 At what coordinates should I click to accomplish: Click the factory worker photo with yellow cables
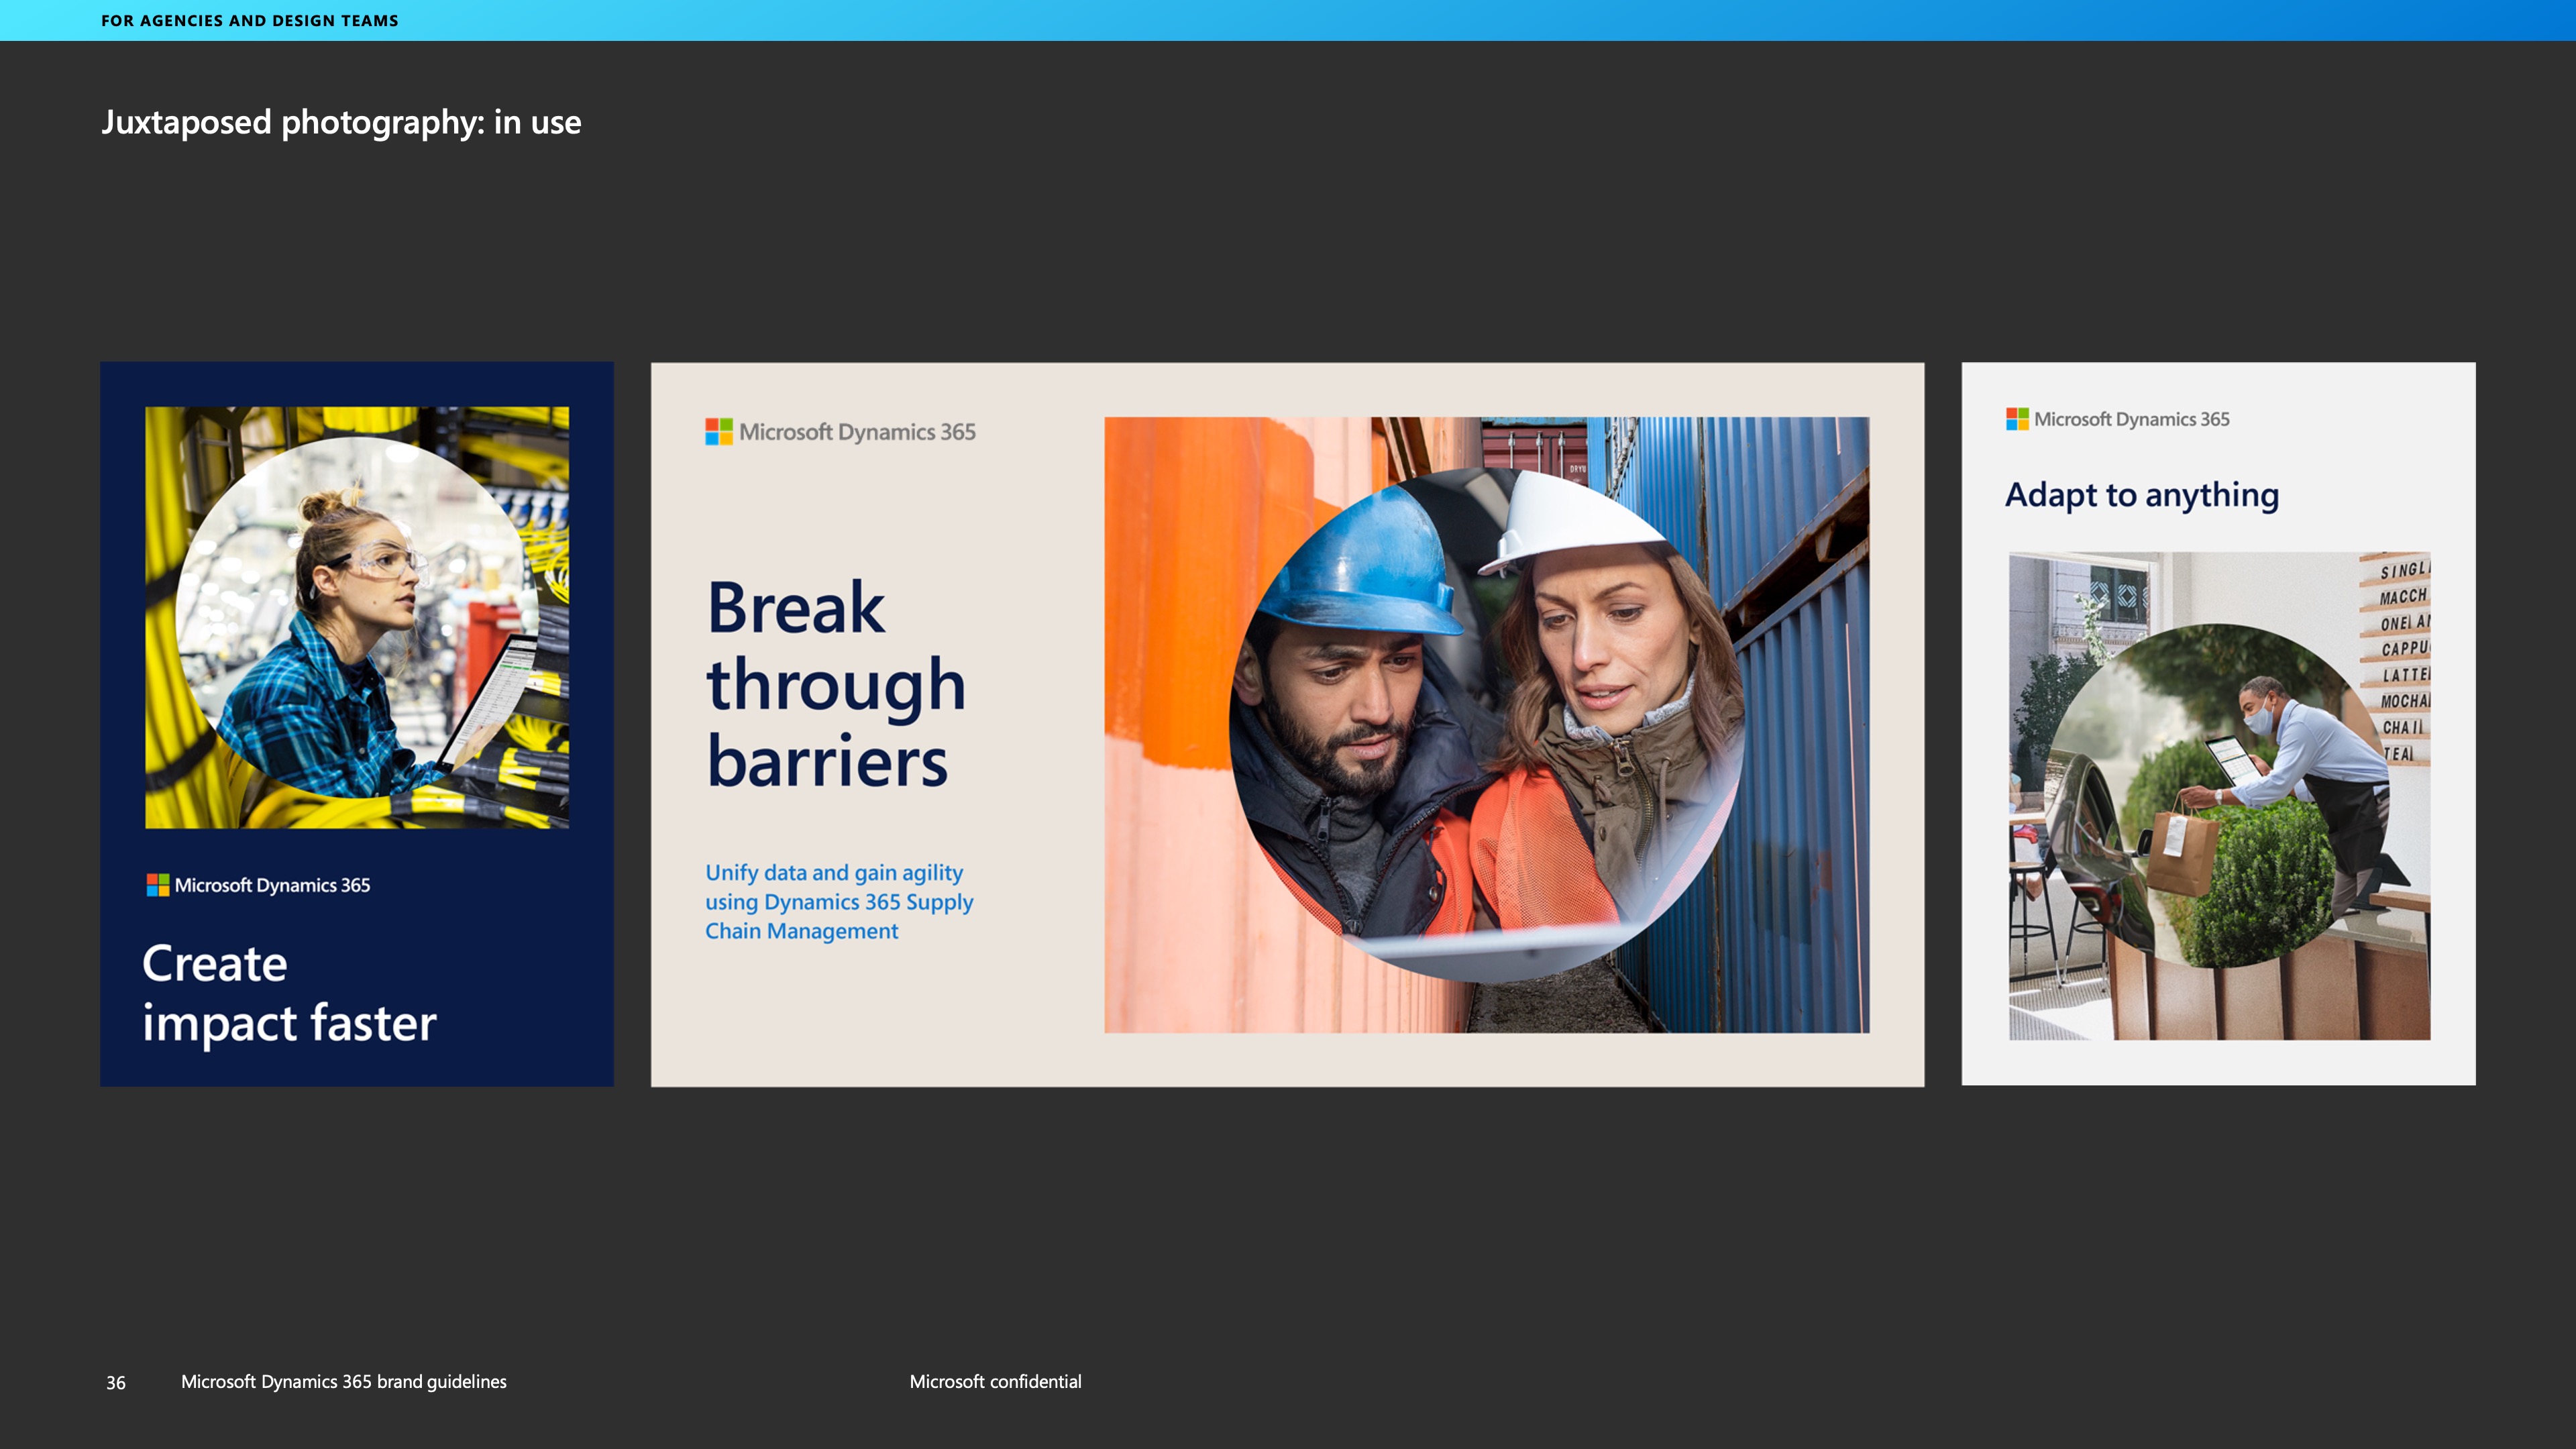point(357,617)
